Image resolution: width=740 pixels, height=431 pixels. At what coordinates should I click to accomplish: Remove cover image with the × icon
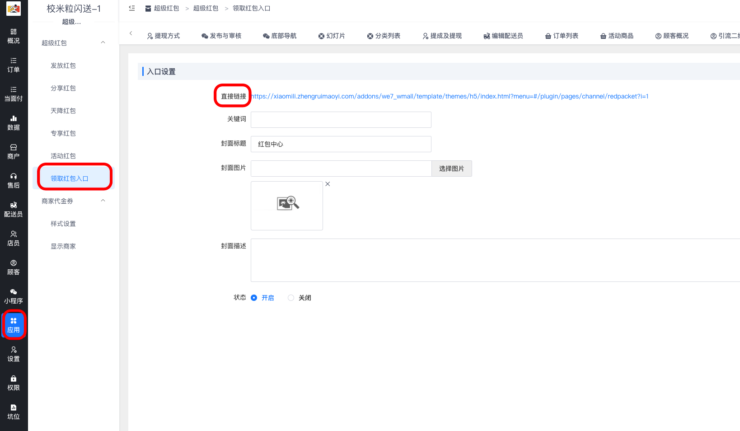click(327, 184)
